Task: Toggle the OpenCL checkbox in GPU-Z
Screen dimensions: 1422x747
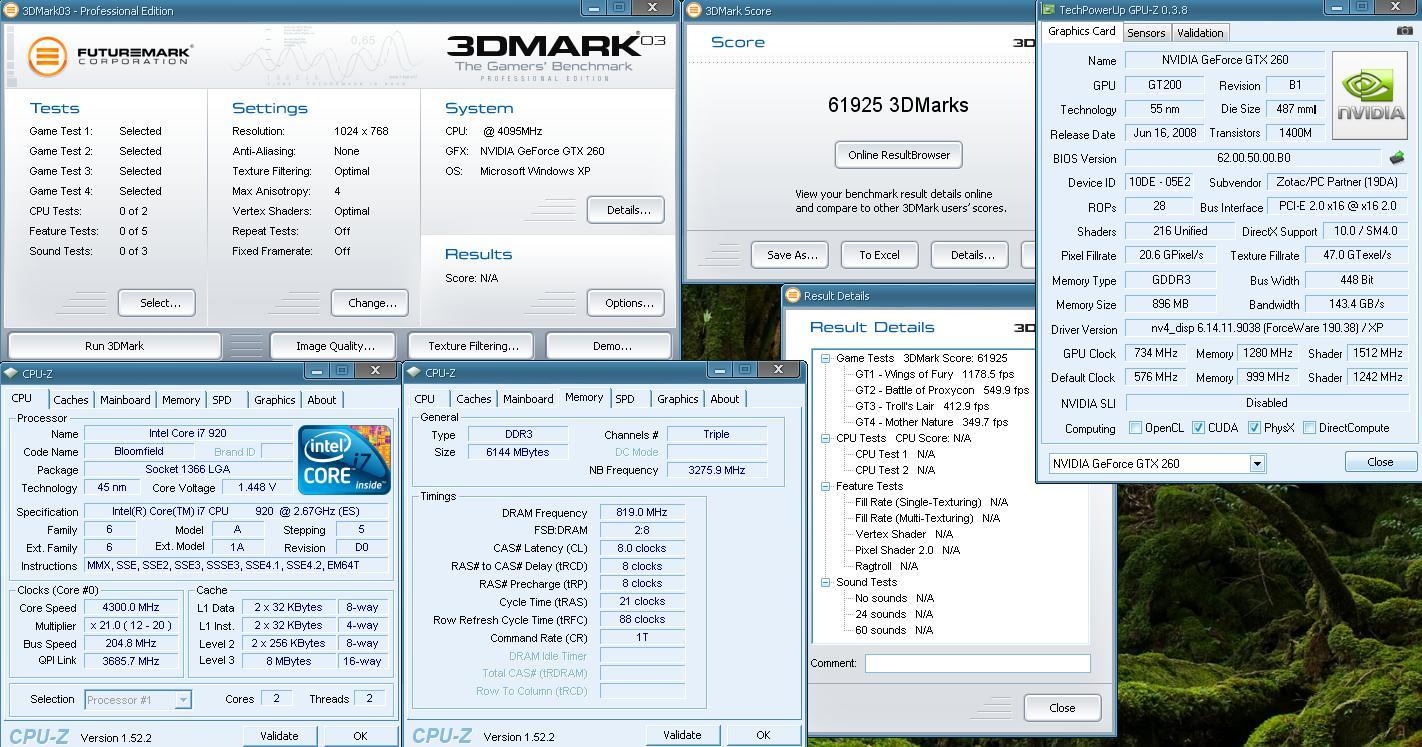Action: (x=1135, y=428)
